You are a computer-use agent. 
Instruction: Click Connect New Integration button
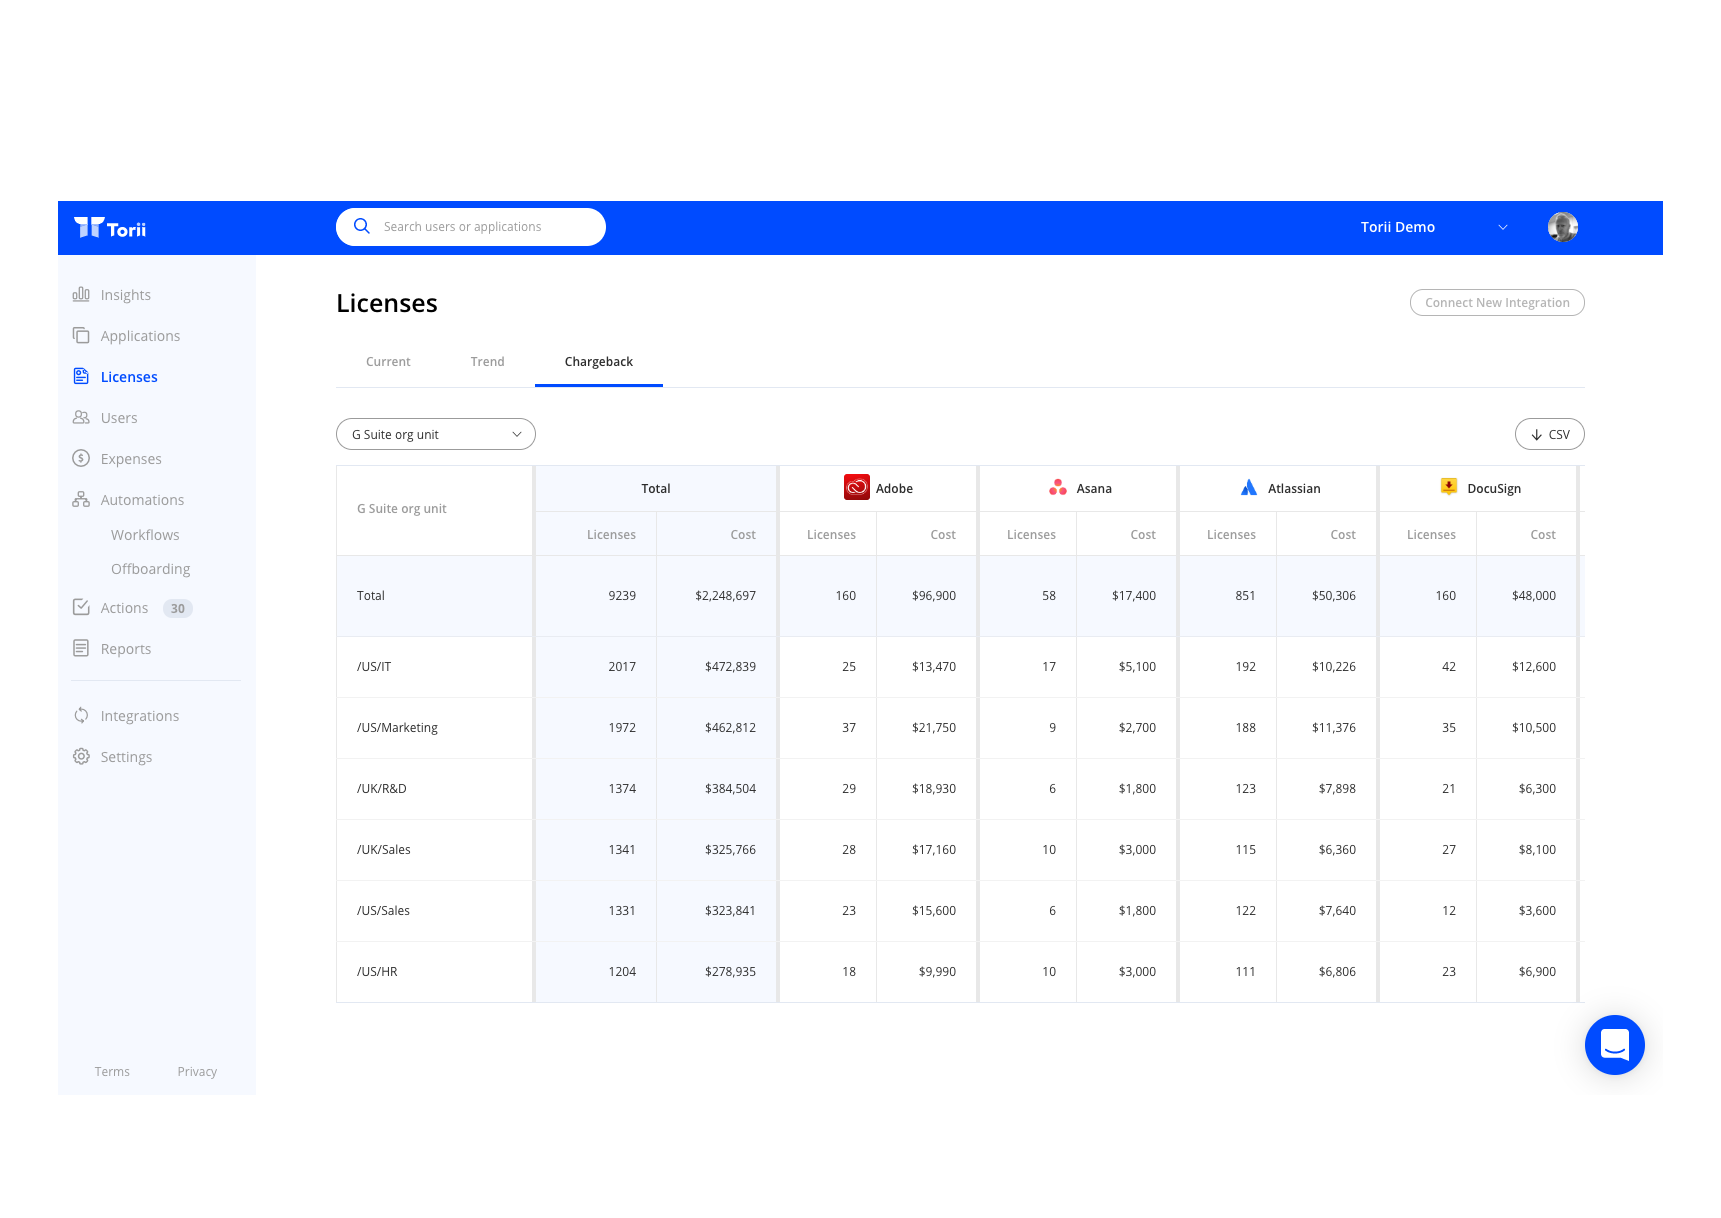click(x=1497, y=302)
